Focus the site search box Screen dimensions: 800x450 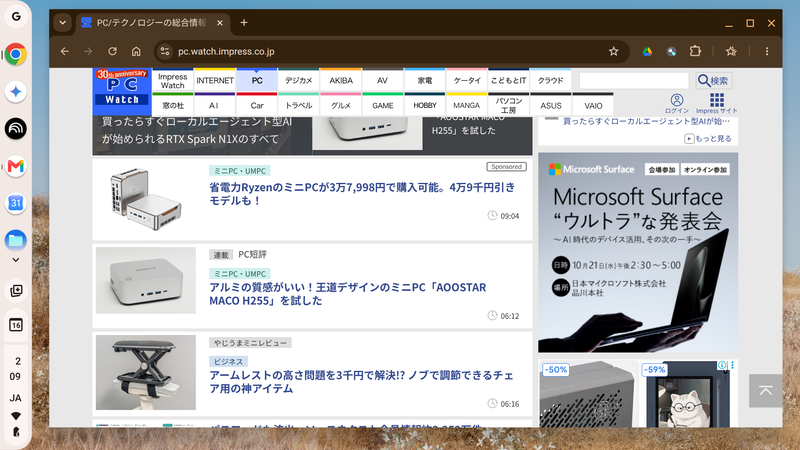pos(634,80)
